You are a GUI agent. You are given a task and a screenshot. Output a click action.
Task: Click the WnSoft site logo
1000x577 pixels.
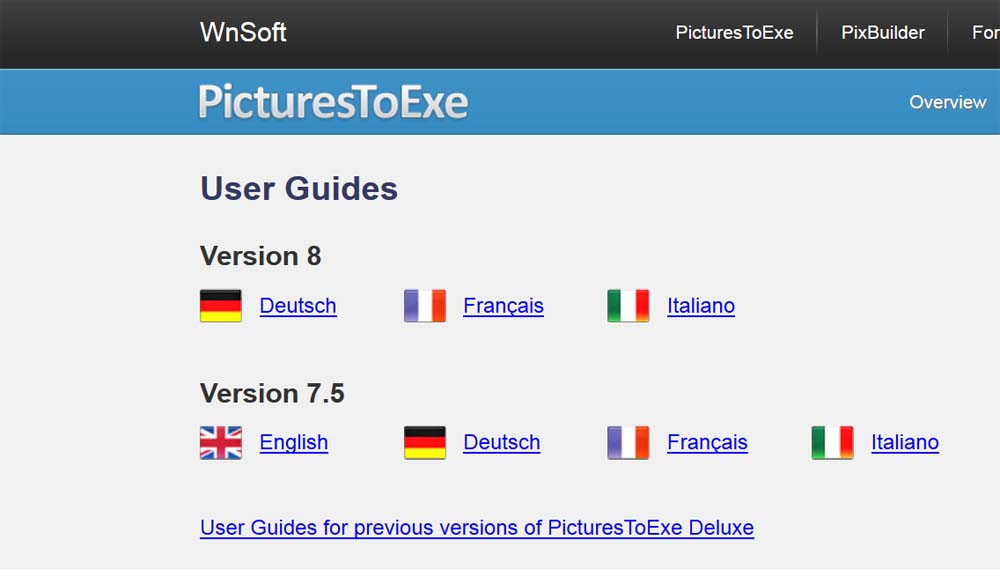click(x=243, y=32)
